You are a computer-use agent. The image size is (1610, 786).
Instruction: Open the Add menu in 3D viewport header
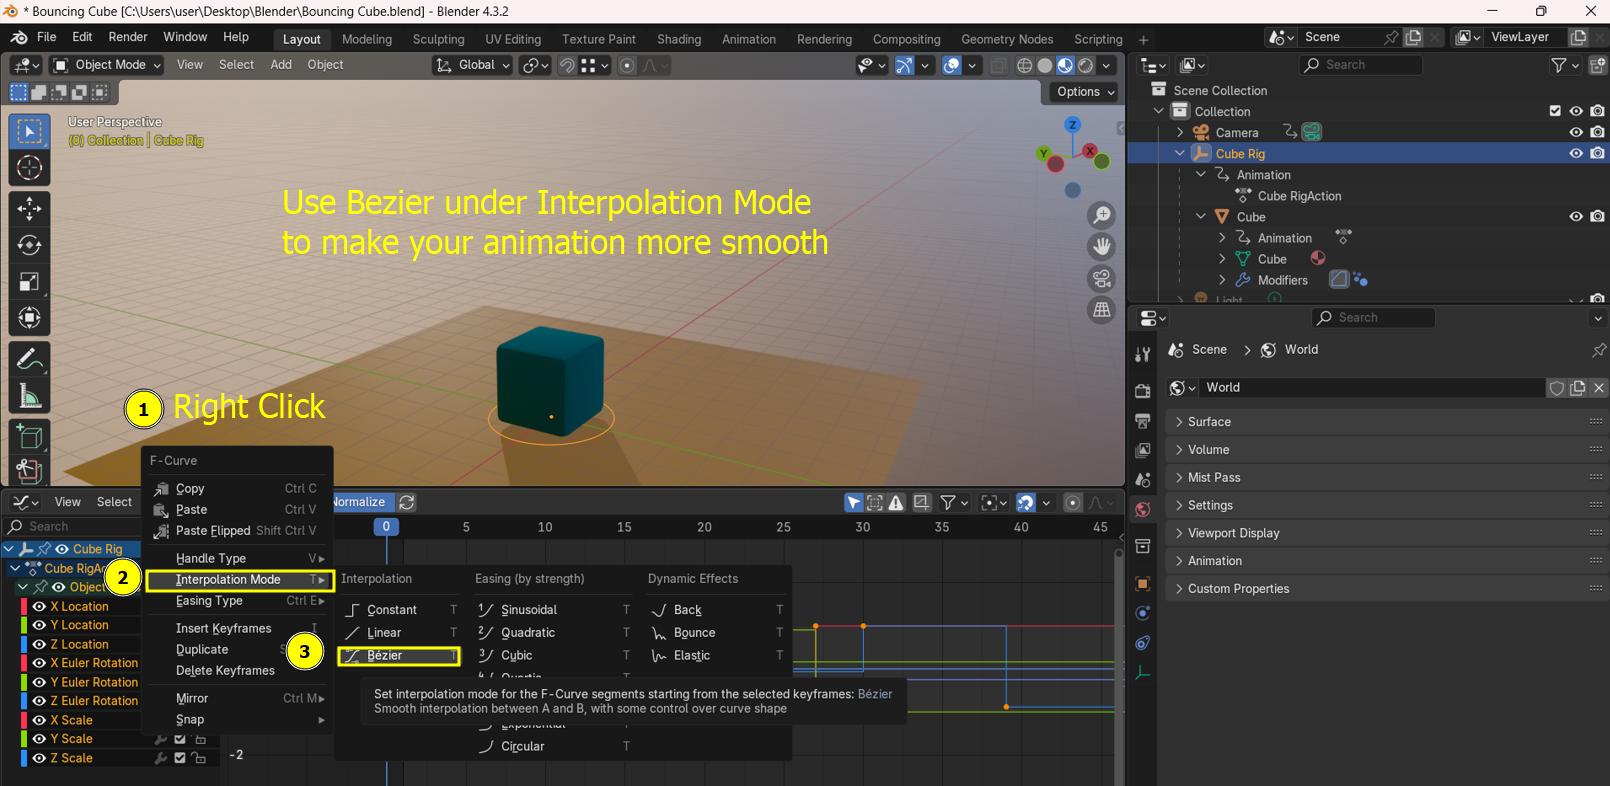(x=281, y=65)
